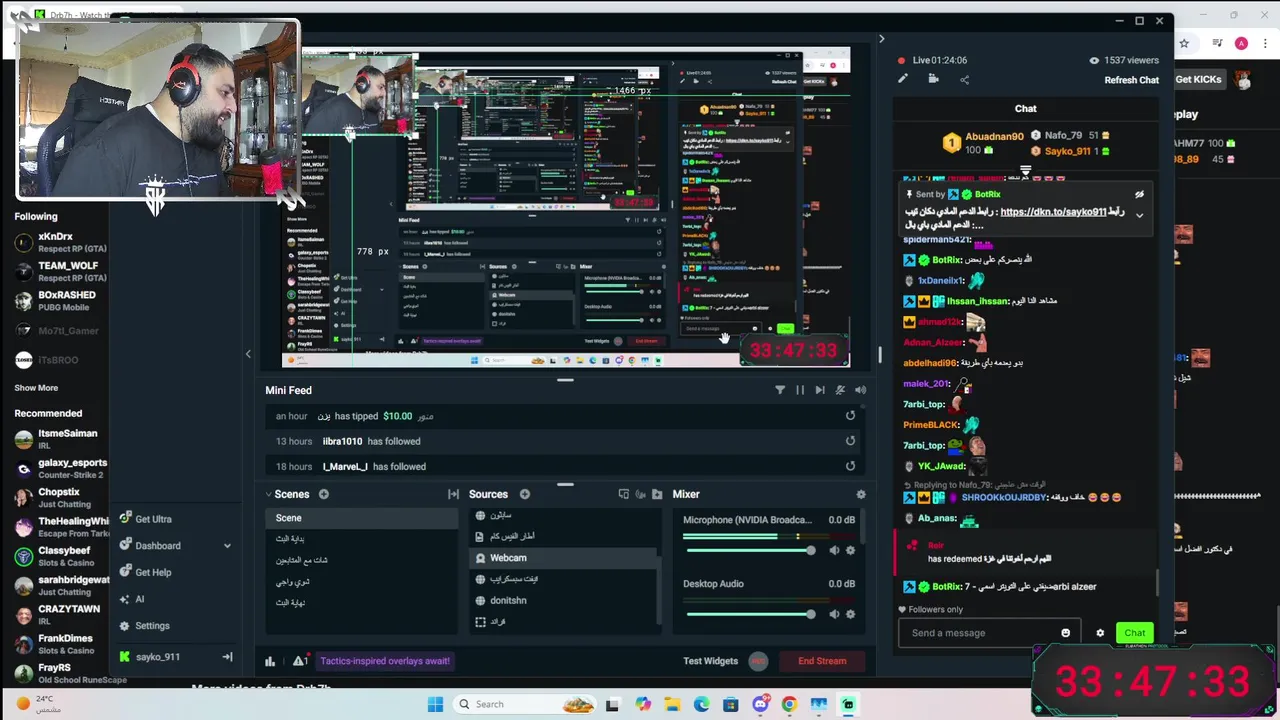This screenshot has height=720, width=1280.
Task: Open the Tactics-inspired overlays banner
Action: point(385,661)
